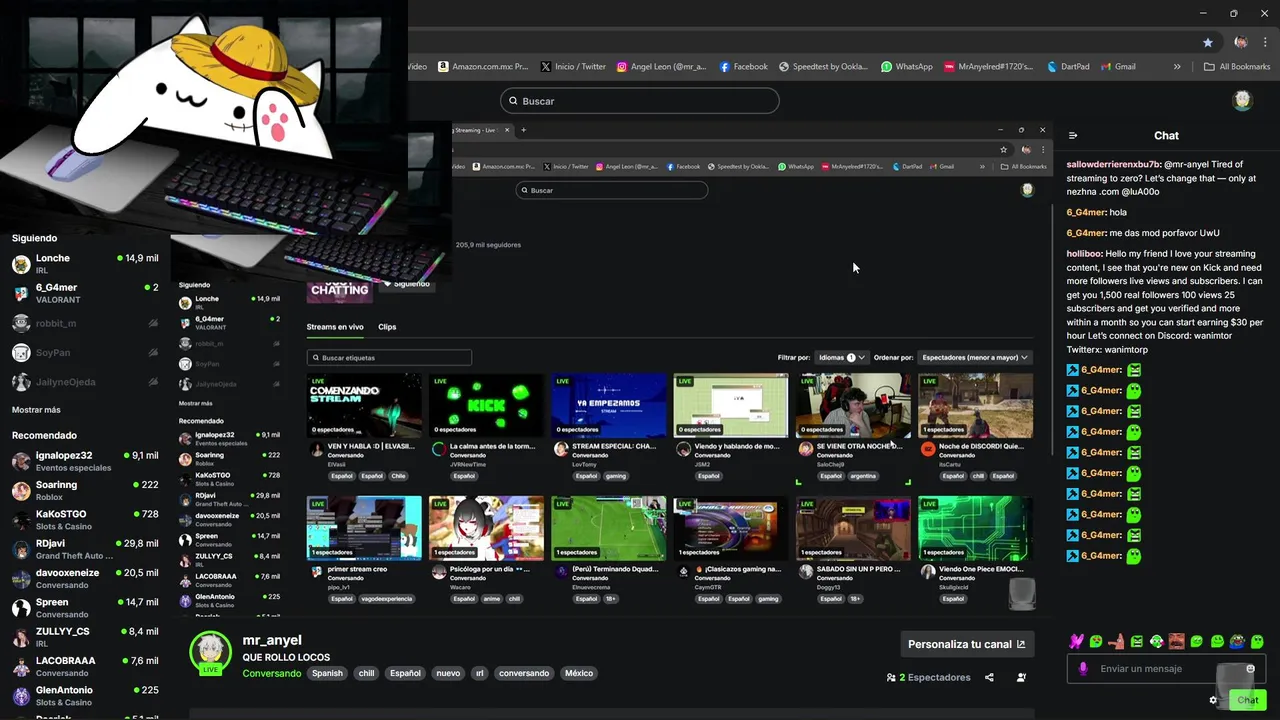Insert the laughing man face emote

1177,641
